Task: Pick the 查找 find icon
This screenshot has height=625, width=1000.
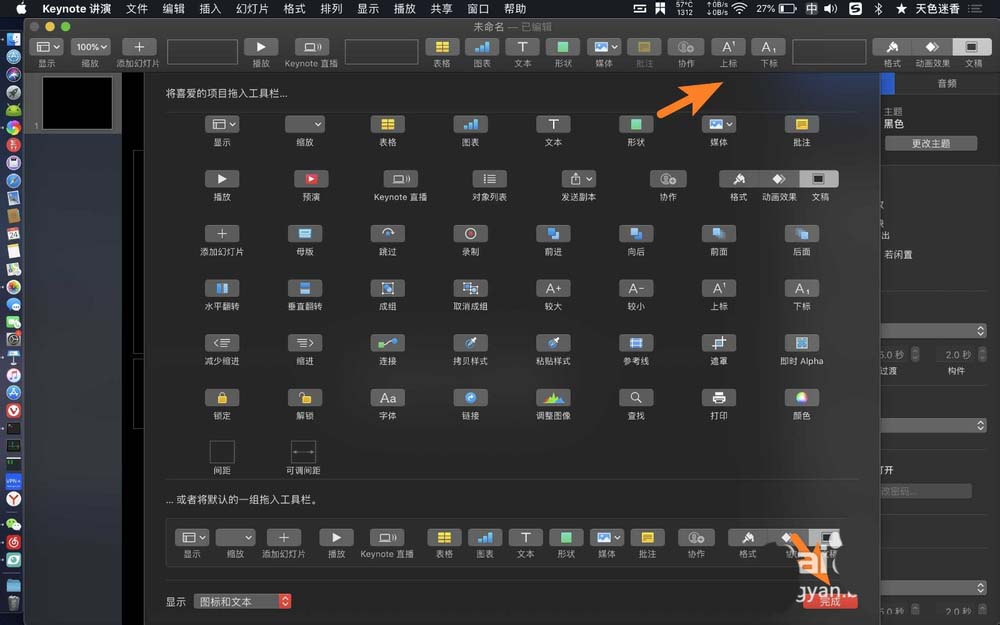Action: [636, 398]
